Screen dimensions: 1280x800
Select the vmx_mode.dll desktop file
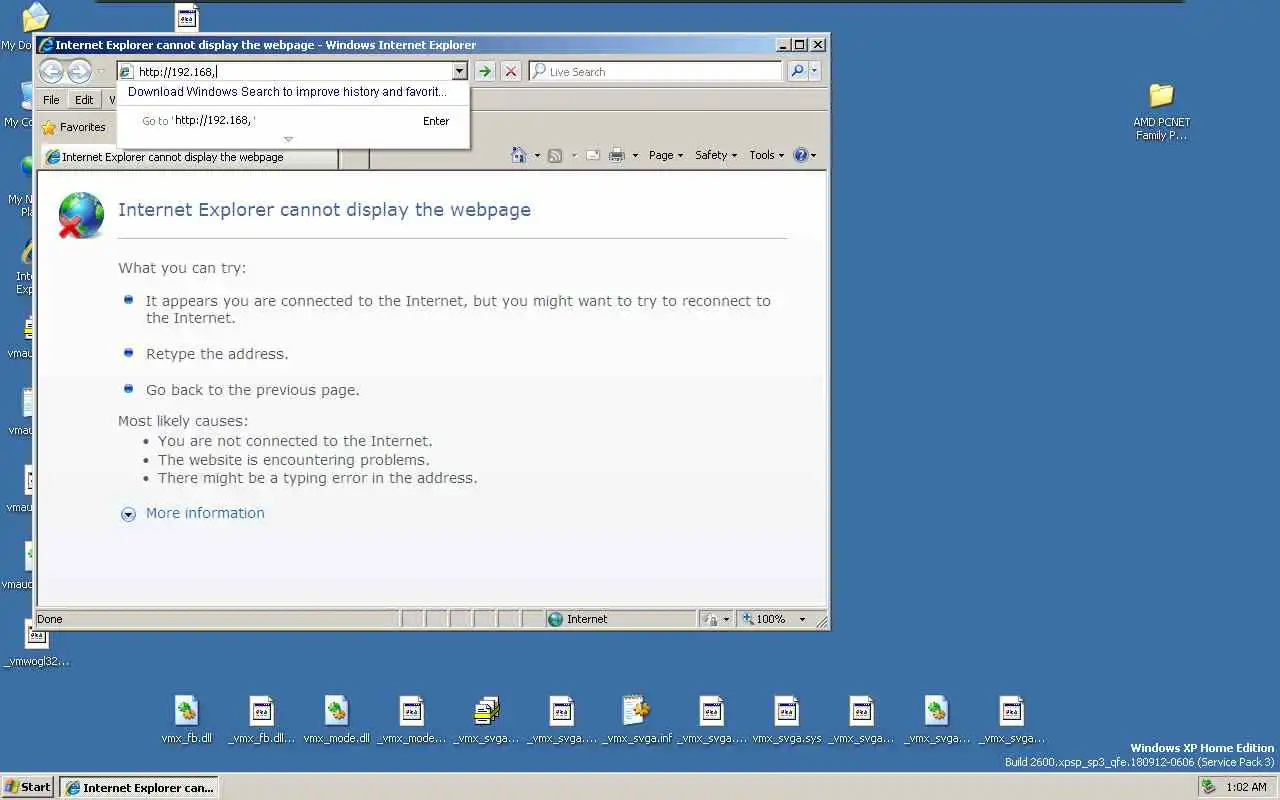(337, 720)
